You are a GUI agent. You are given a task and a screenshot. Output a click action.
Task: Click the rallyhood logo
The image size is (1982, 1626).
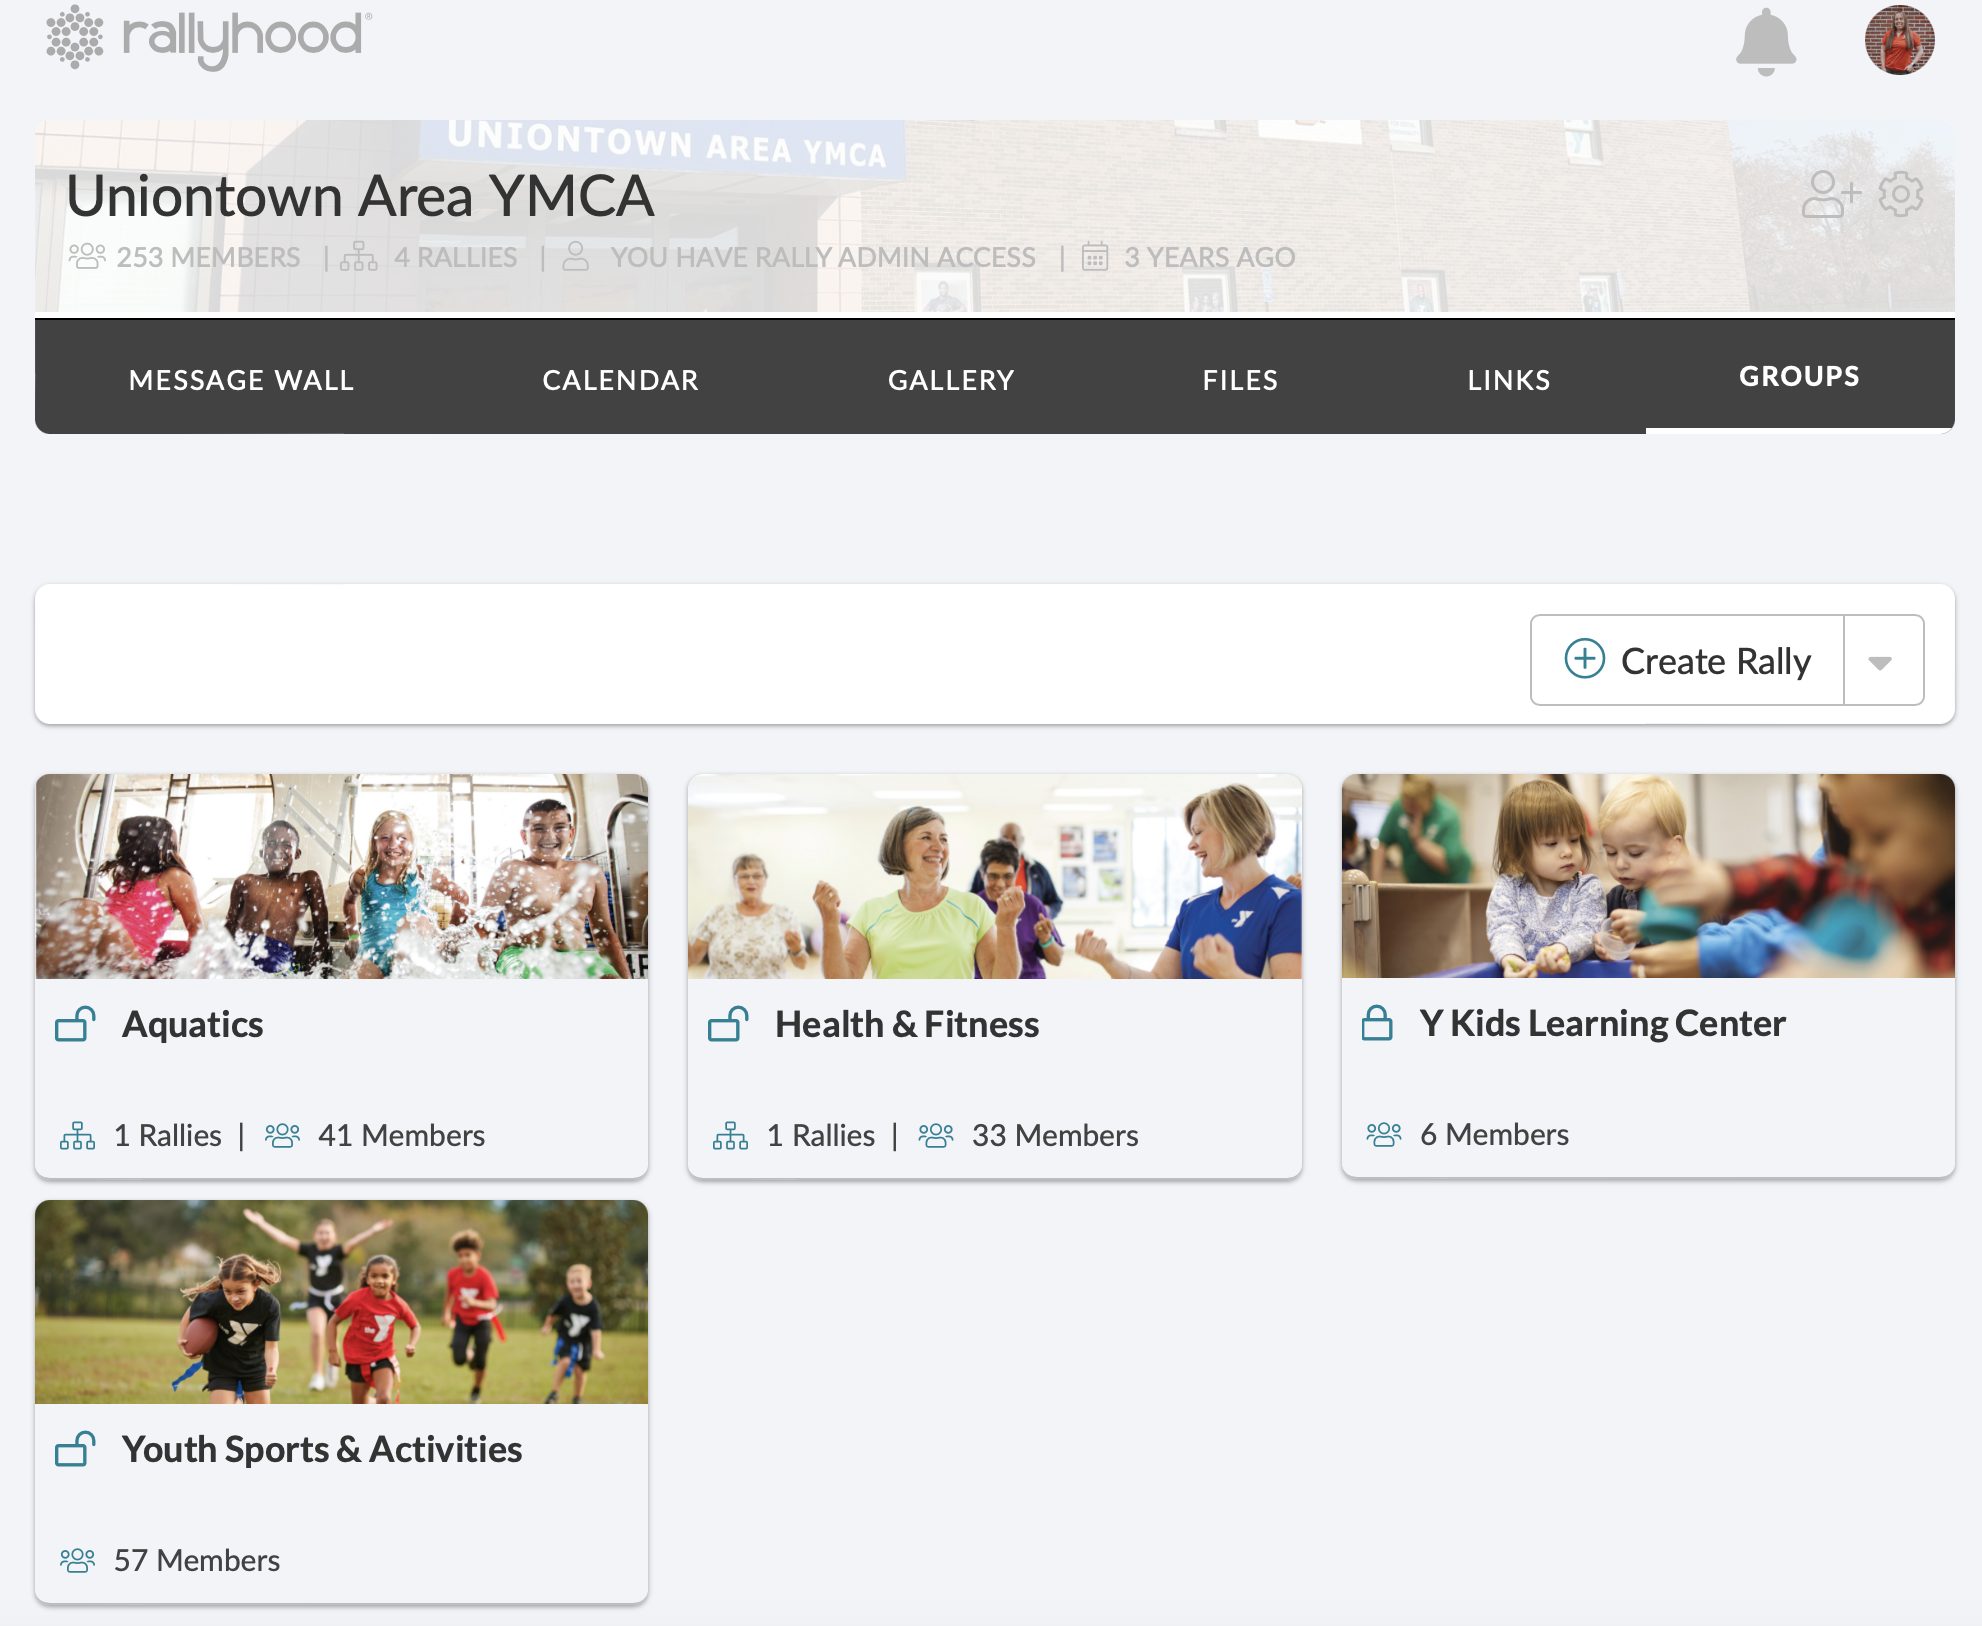coord(209,38)
